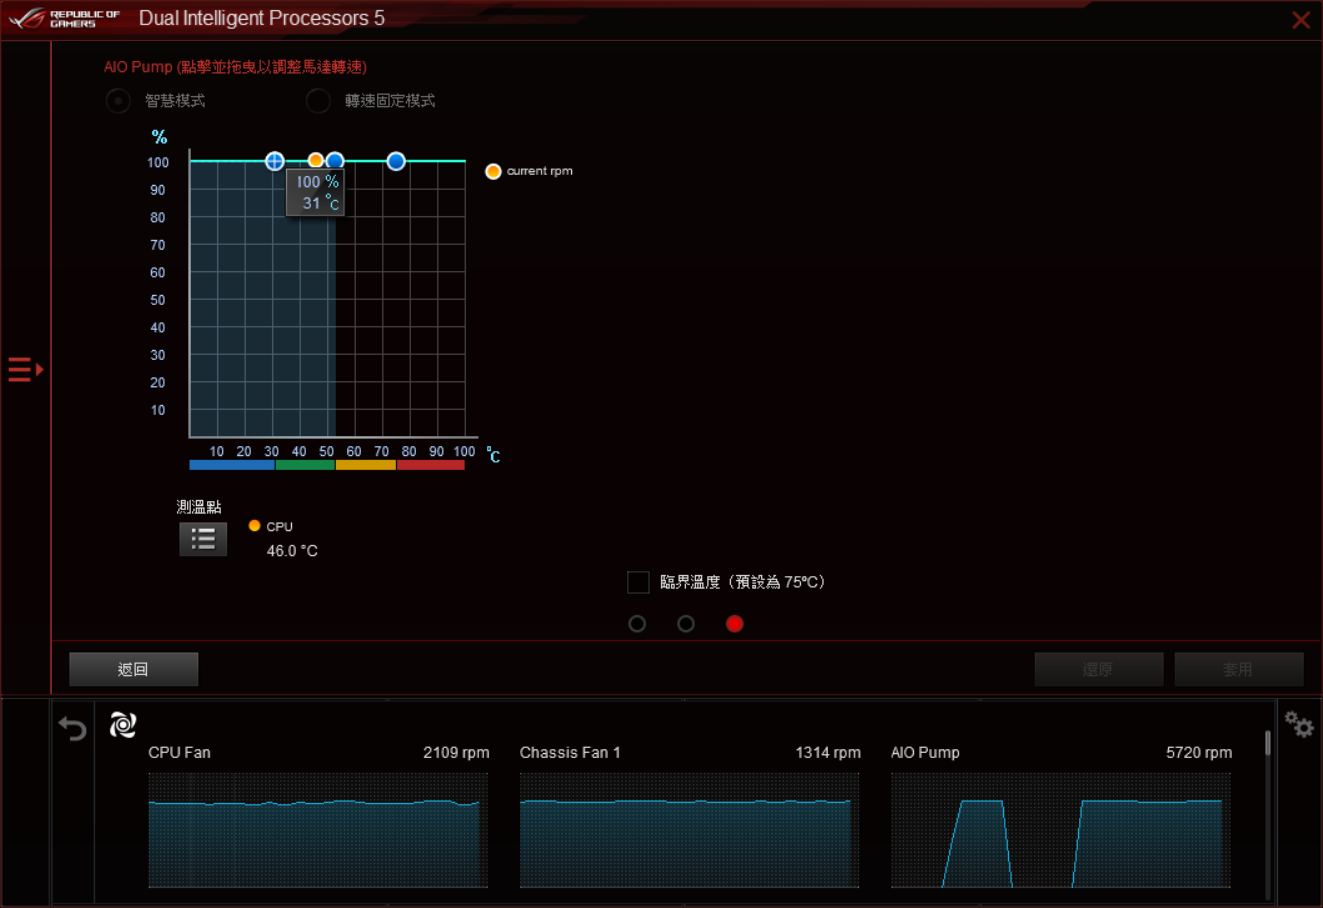Click the first blue curve point at 31°C

pos(275,161)
